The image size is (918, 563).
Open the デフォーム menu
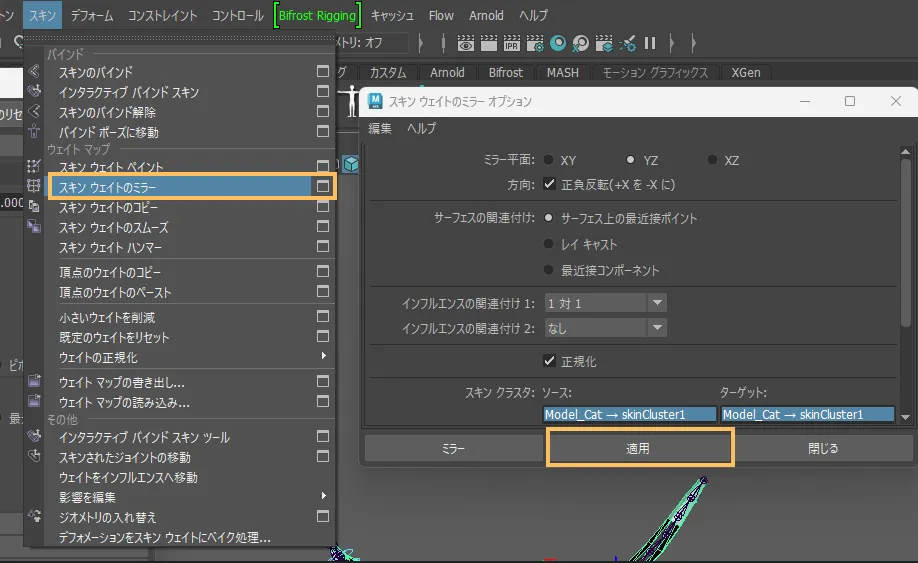(92, 15)
